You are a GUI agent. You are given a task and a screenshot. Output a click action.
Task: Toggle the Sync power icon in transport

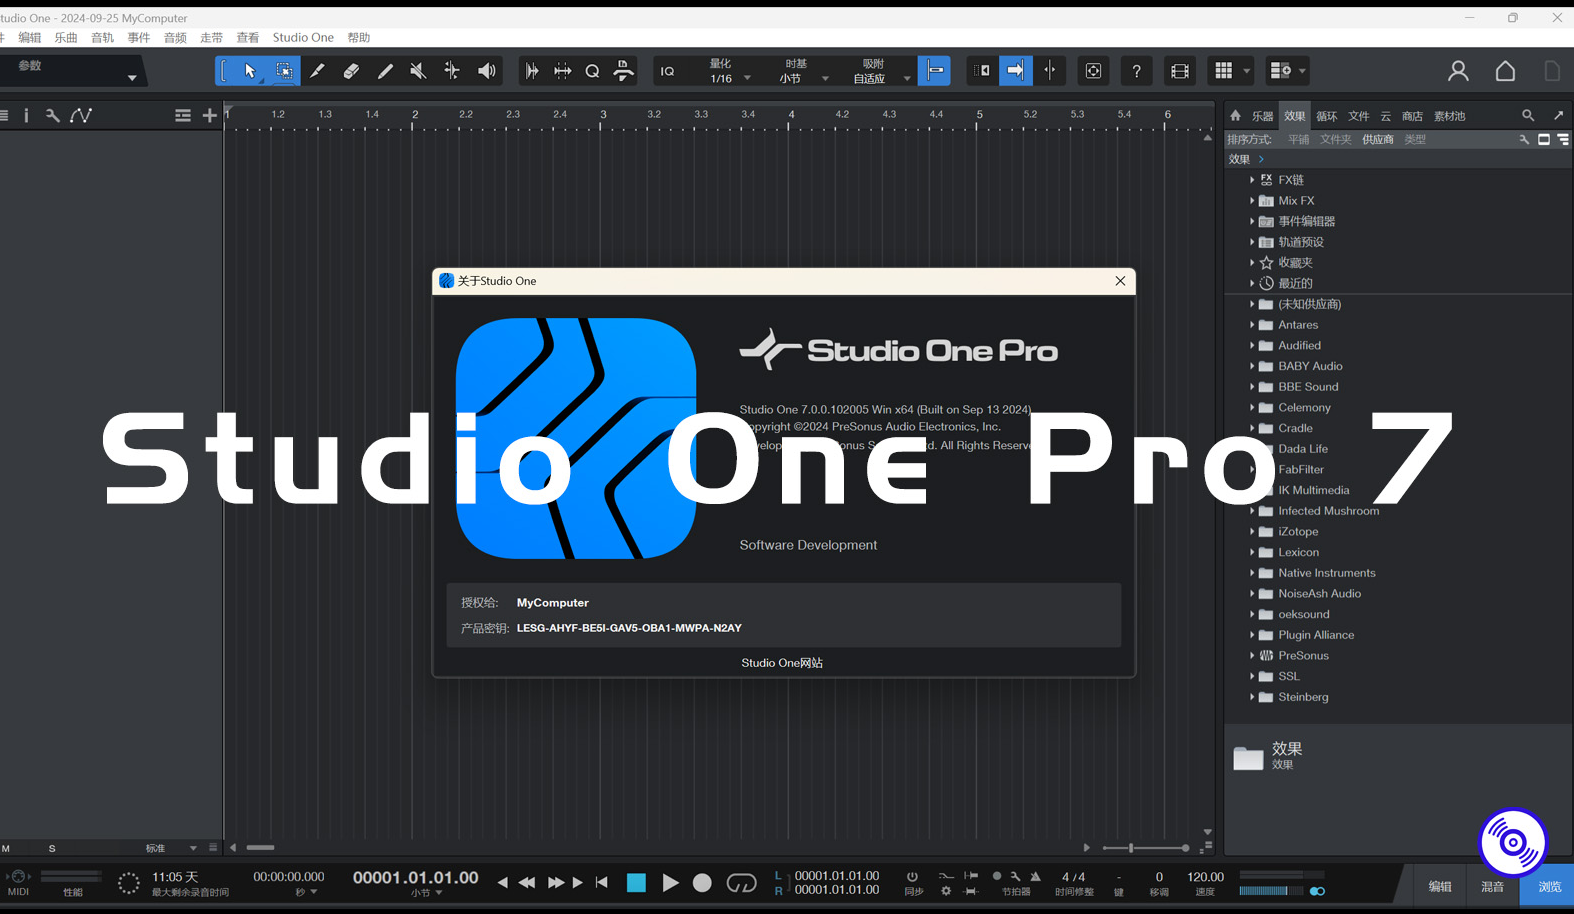point(912,877)
